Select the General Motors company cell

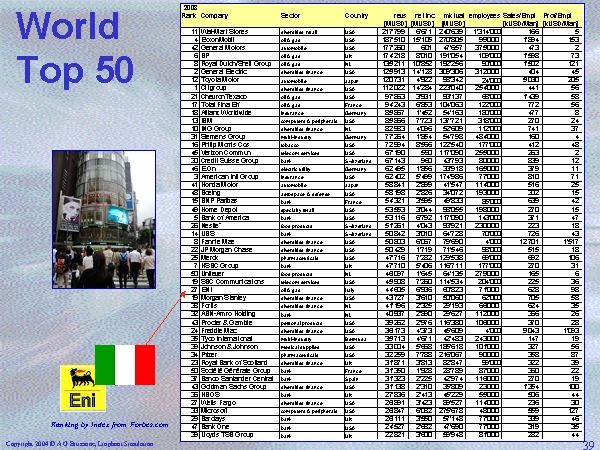[240, 47]
